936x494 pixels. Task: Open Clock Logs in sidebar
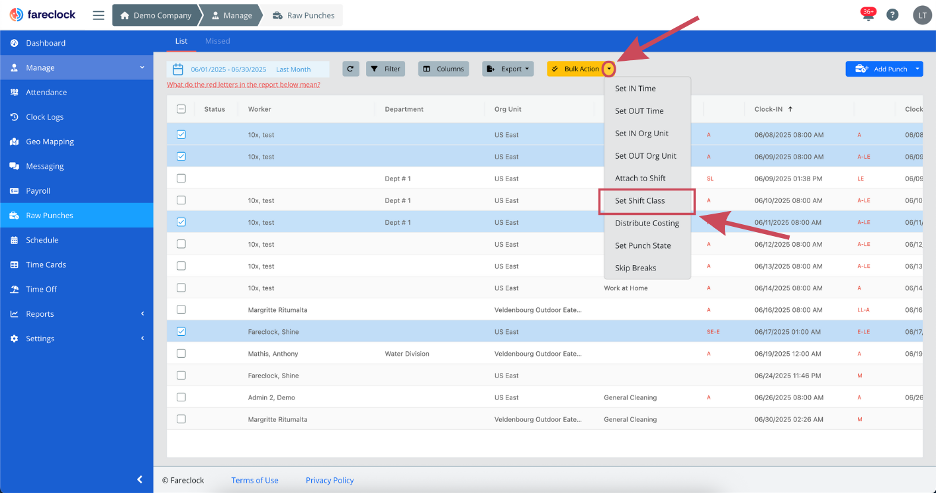[x=76, y=117]
